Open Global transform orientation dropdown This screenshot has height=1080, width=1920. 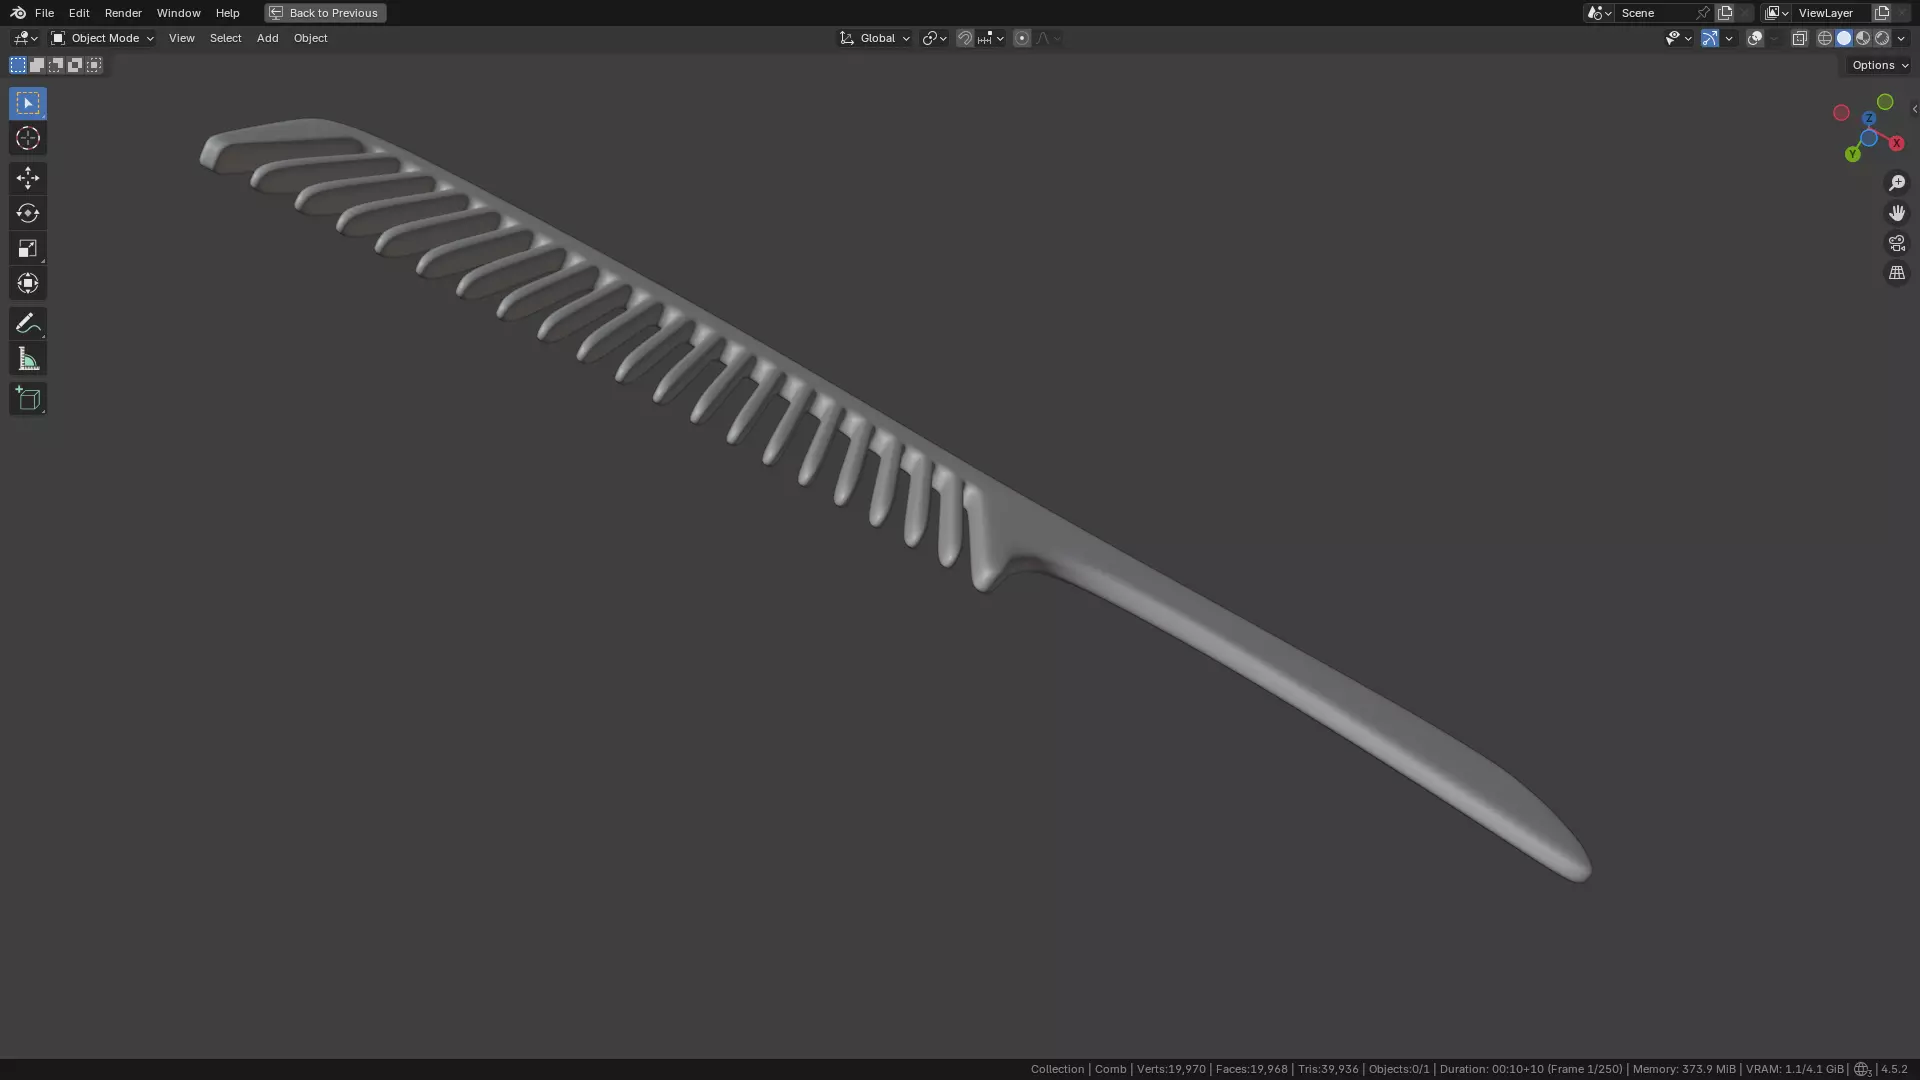pyautogui.click(x=875, y=38)
